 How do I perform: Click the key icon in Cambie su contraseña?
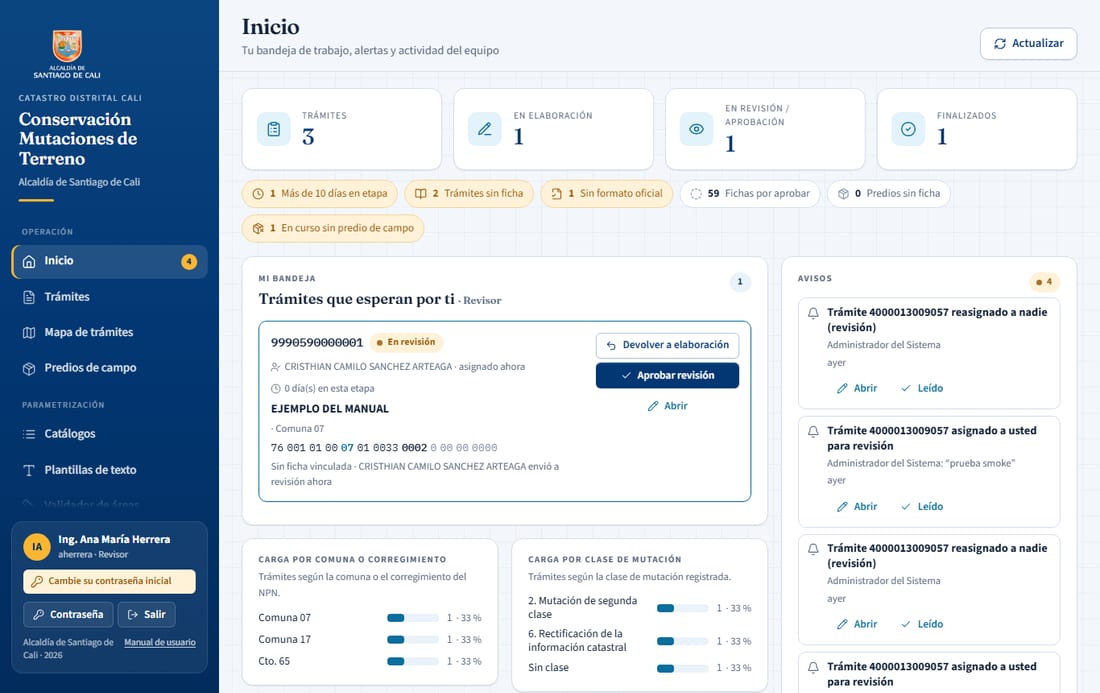[x=37, y=581]
